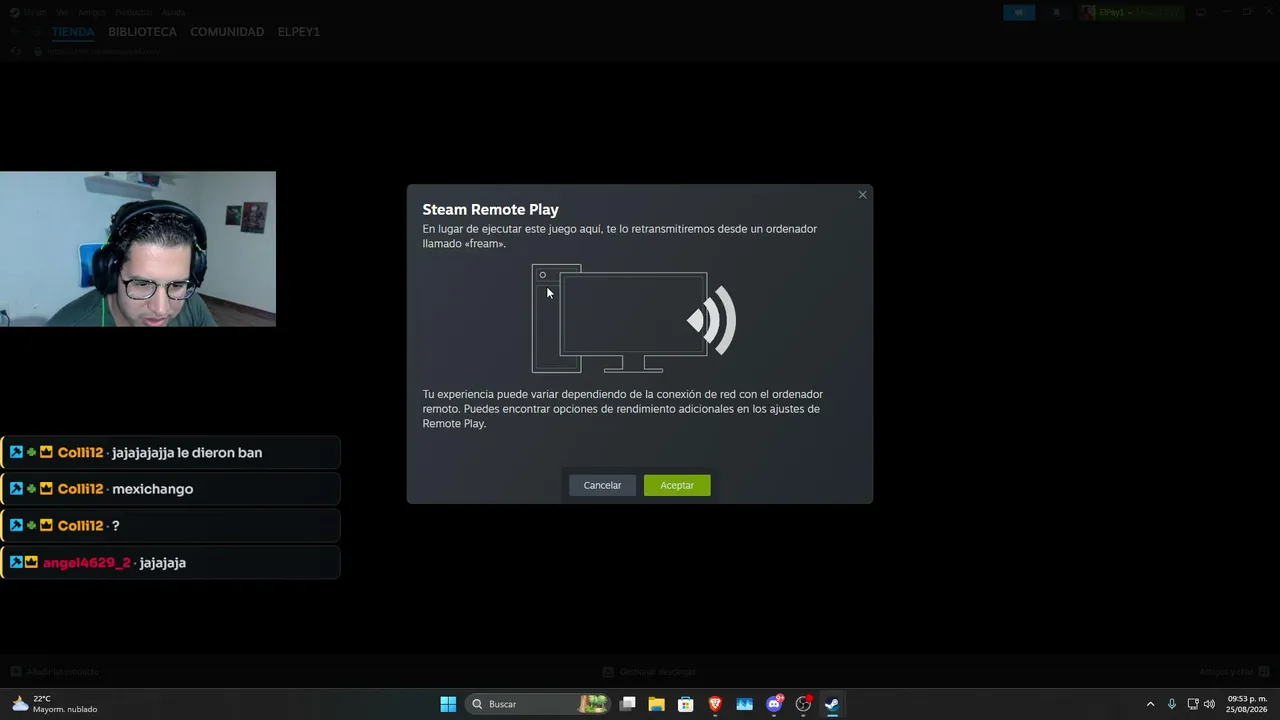Open network settings tray icon
The width and height of the screenshot is (1280, 720).
(x=1193, y=704)
